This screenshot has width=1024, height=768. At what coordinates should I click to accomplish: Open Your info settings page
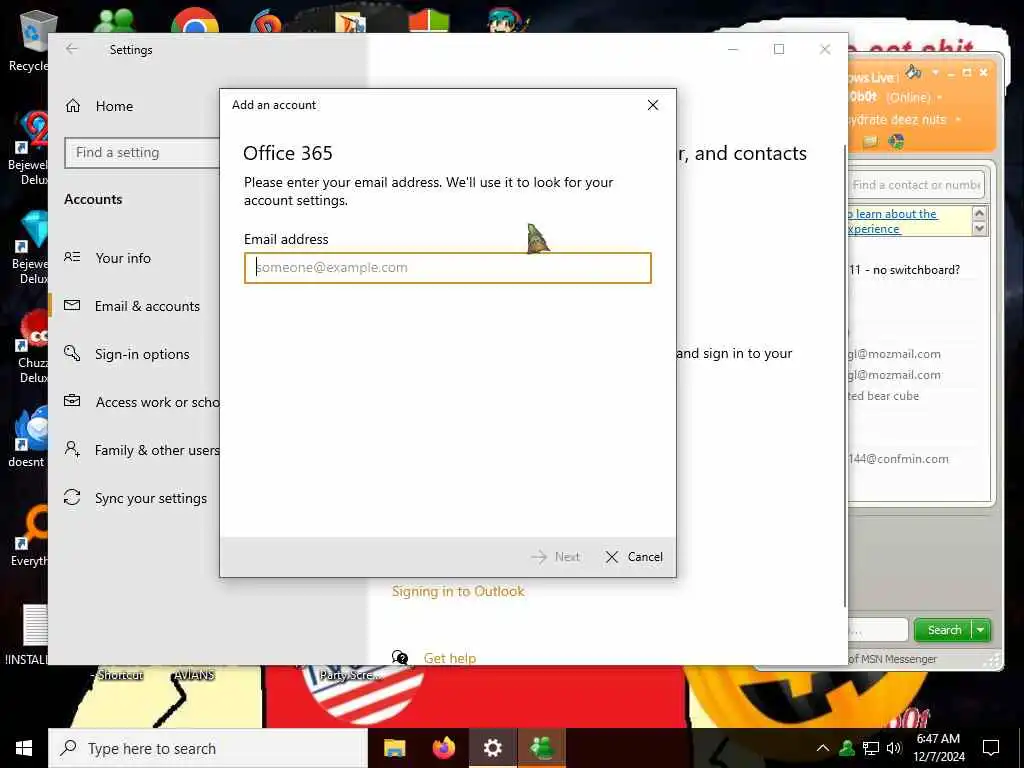123,258
